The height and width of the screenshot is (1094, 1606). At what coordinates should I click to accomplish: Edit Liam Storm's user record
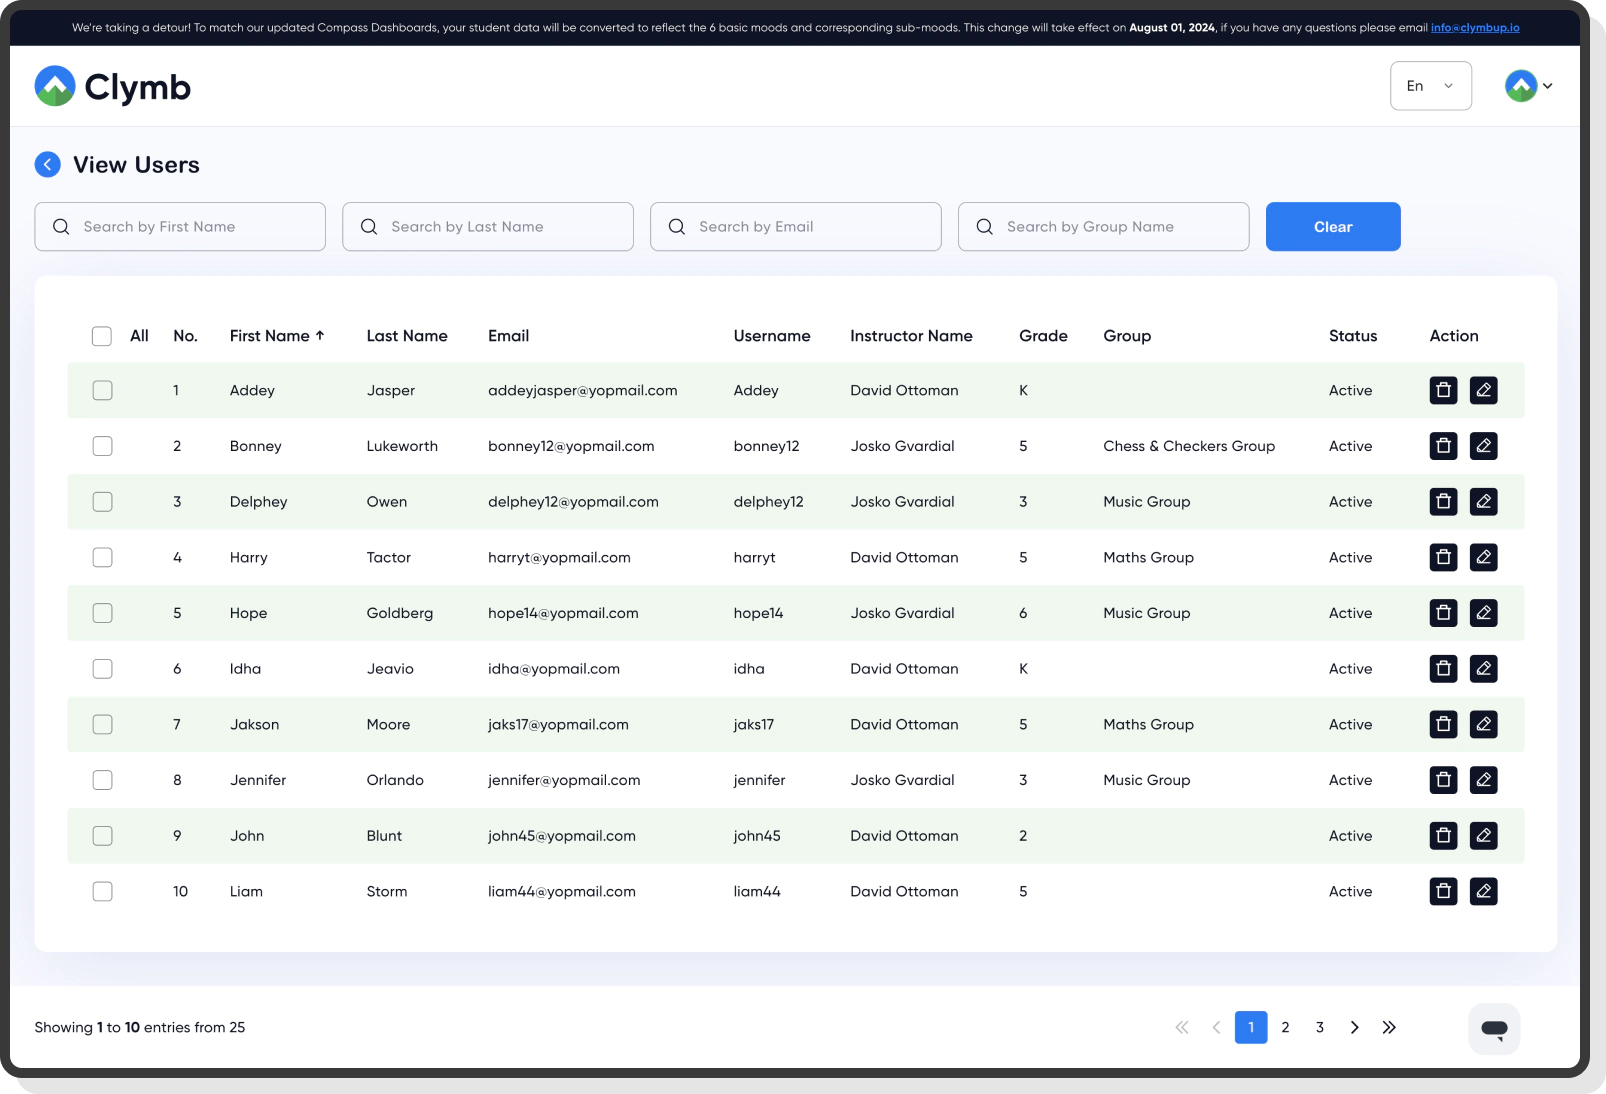(1483, 891)
